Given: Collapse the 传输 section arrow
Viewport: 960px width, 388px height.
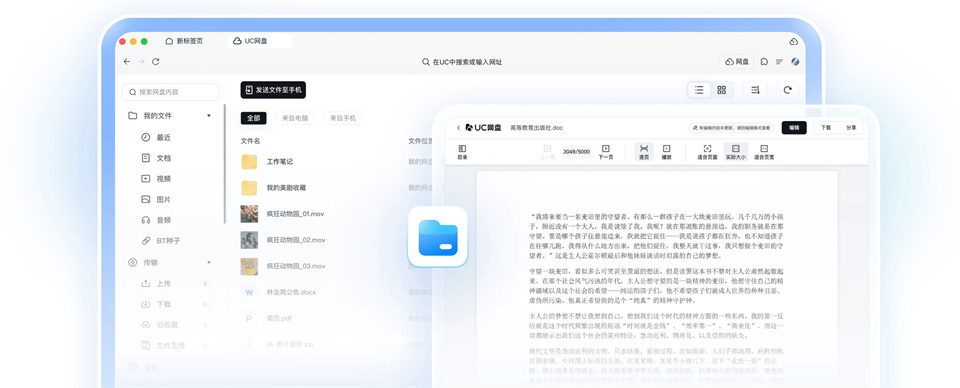Looking at the screenshot, I should [209, 263].
